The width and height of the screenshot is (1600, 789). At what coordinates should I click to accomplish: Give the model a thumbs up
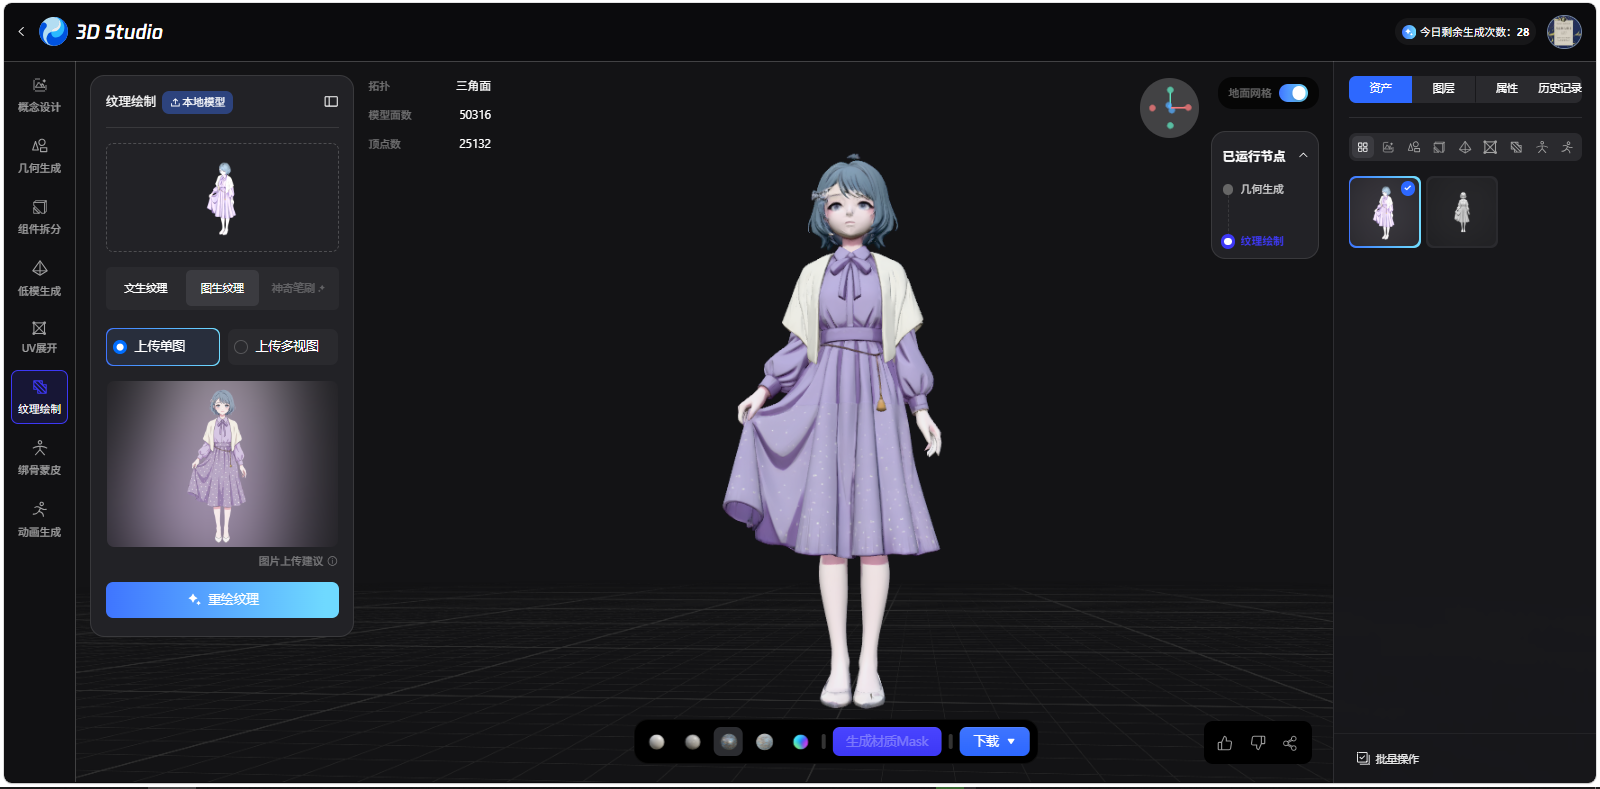(1225, 743)
